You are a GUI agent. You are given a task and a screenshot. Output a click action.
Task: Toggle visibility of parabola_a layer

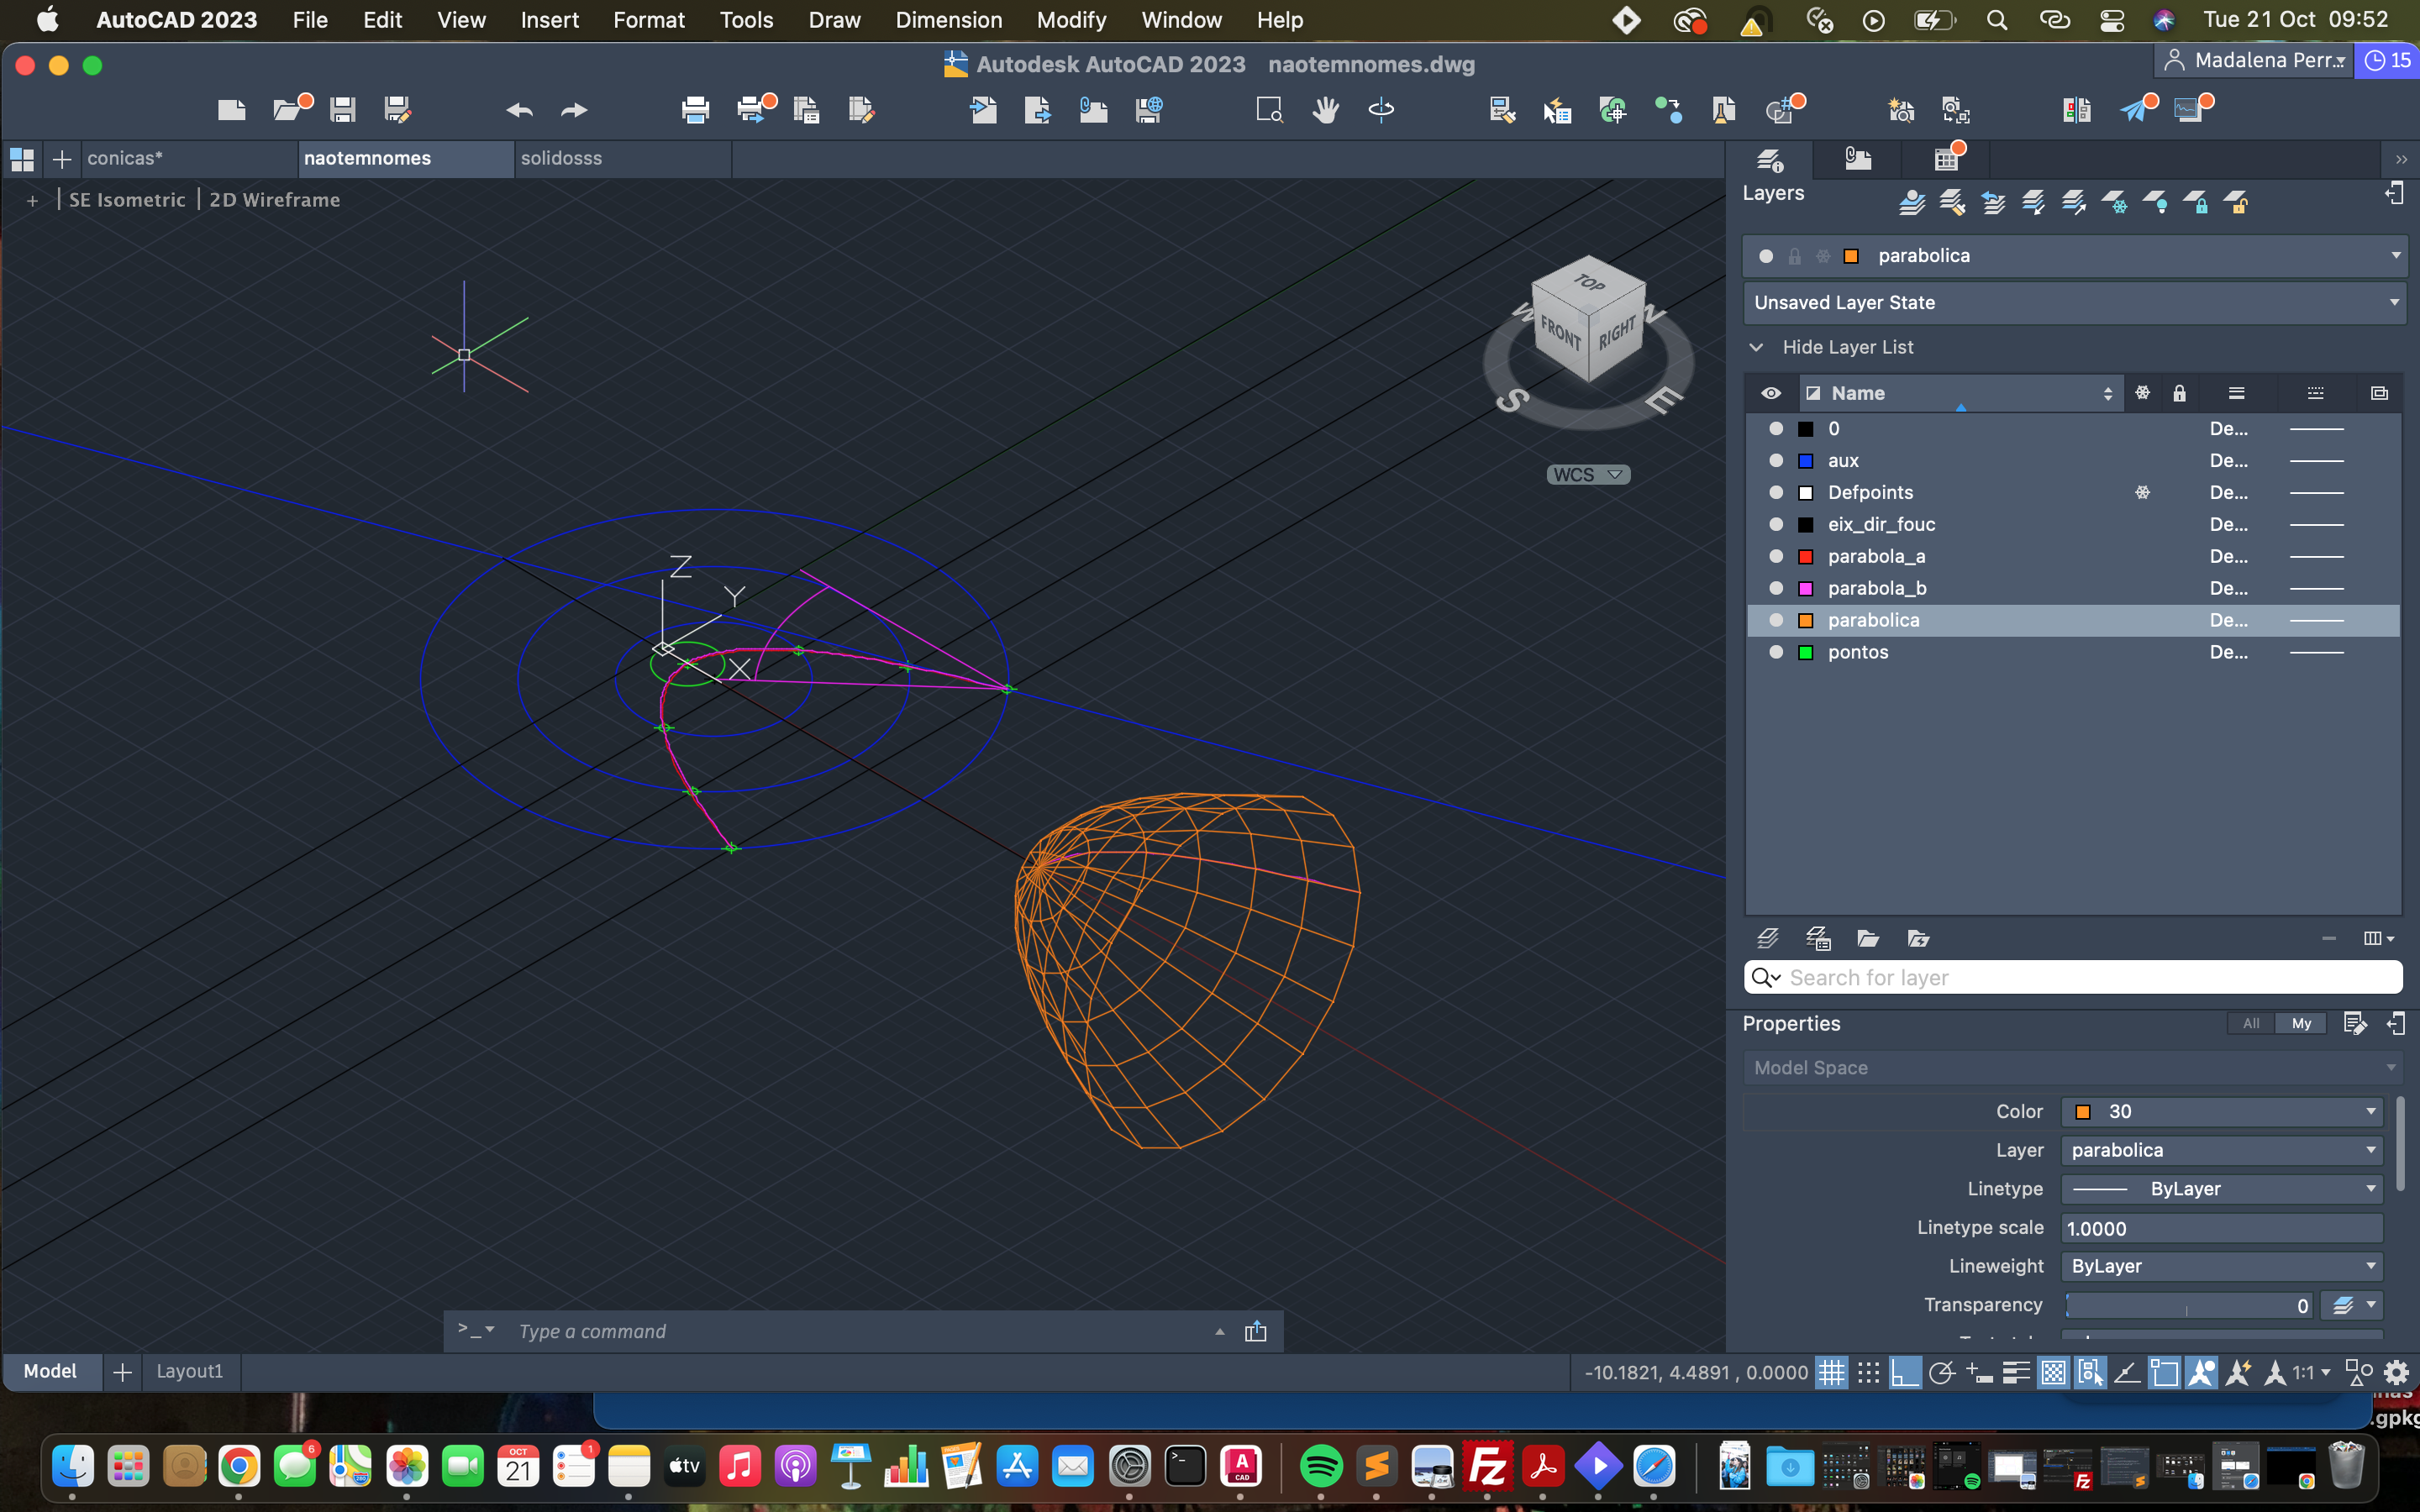coord(1776,556)
